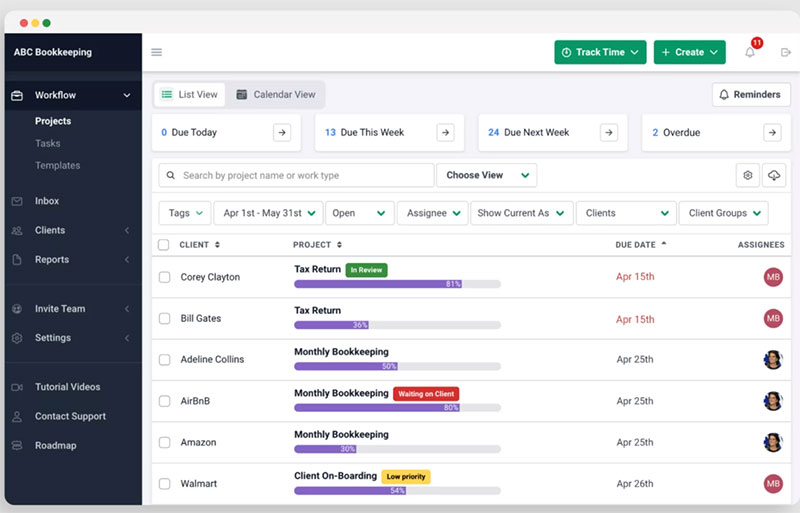The image size is (800, 513).
Task: Open Inbox from the sidebar
Action: coord(47,201)
